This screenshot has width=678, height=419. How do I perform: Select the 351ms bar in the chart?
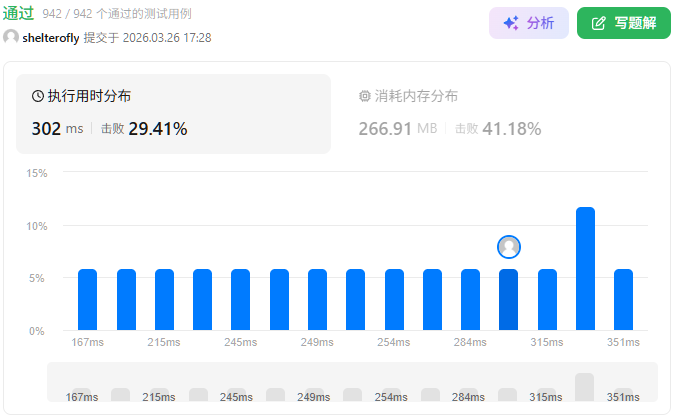[624, 299]
